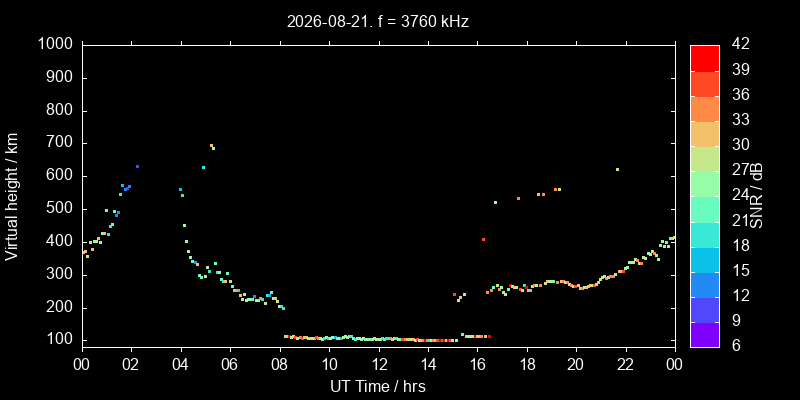The image size is (800, 400).
Task: Select the light green 27-30 dB colorbar band
Action: (705, 159)
